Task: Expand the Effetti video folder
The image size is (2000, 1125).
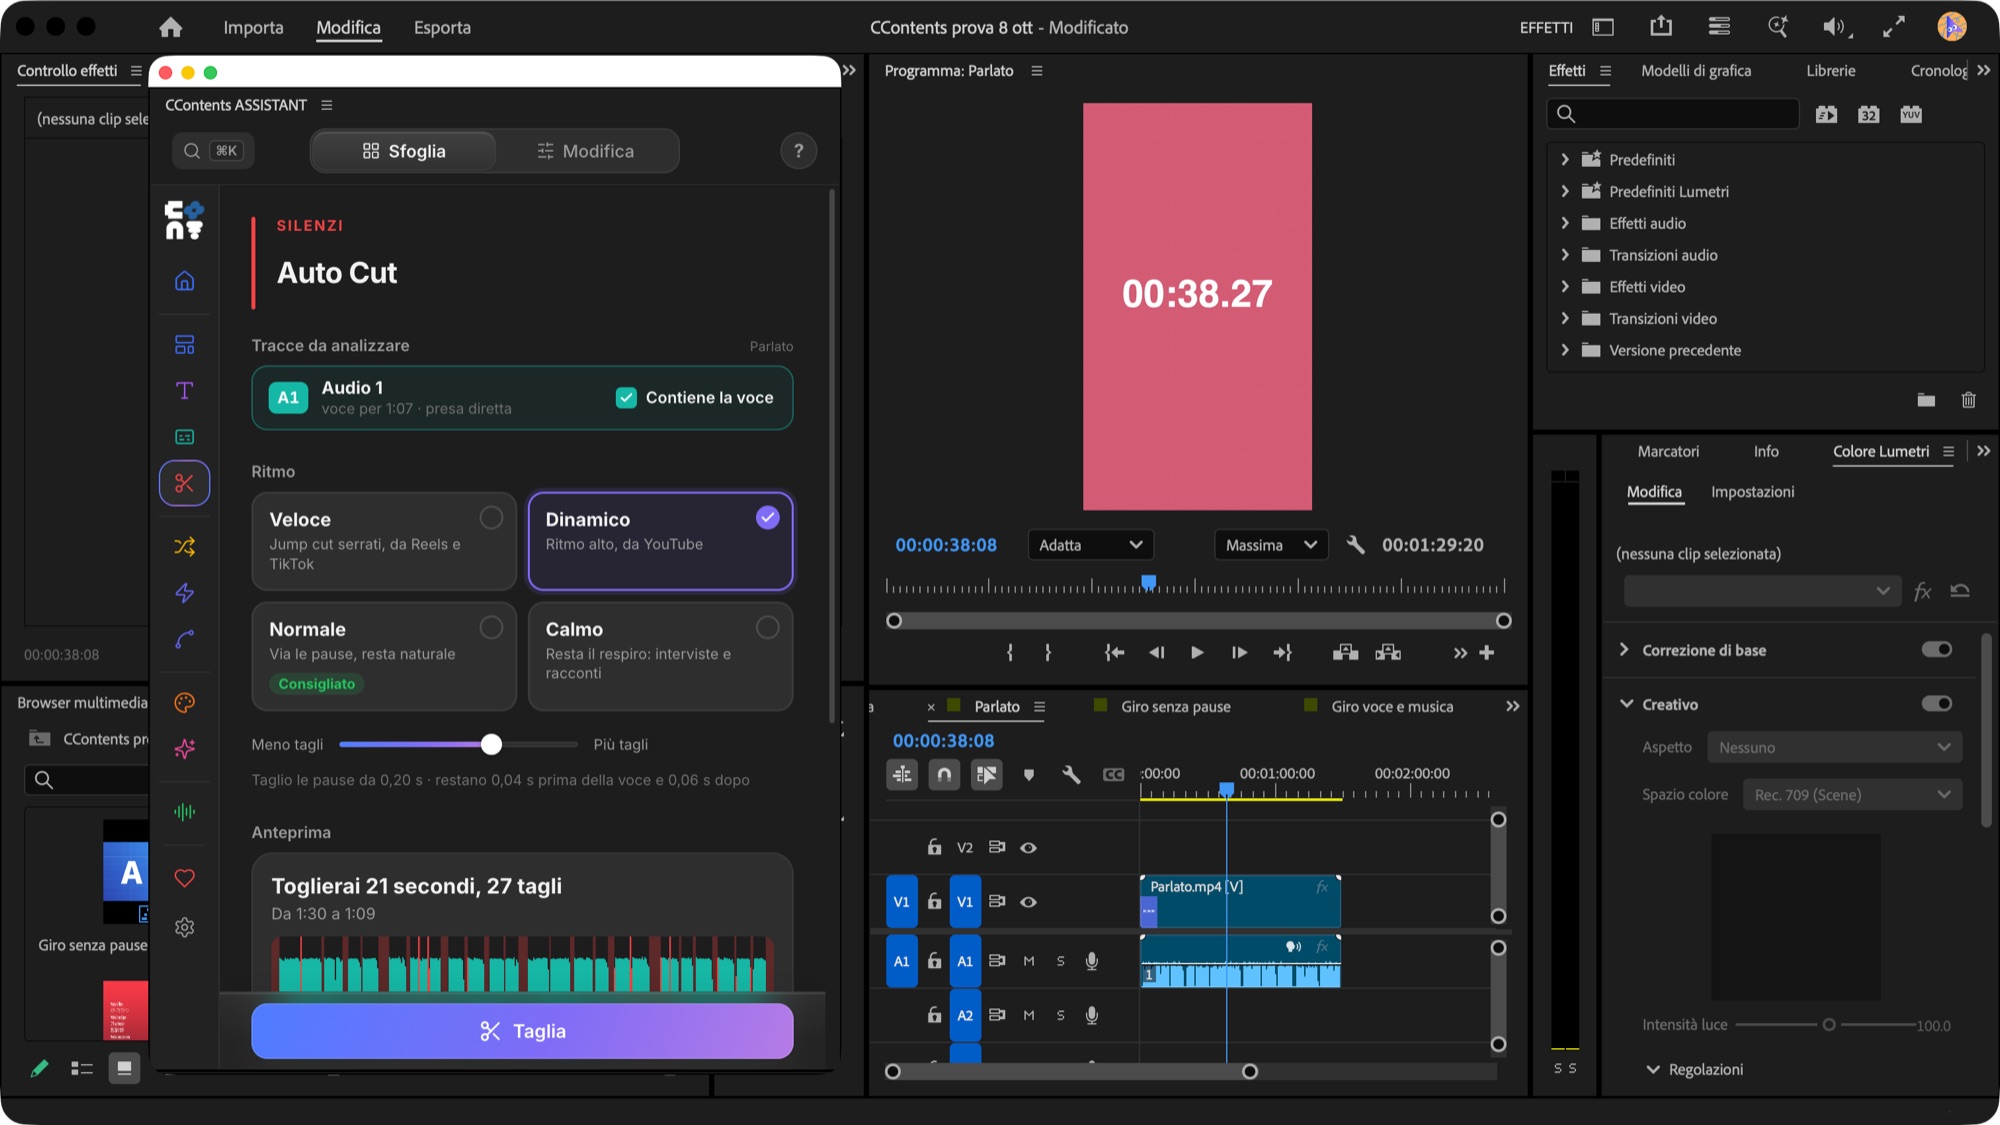Action: (x=1565, y=287)
